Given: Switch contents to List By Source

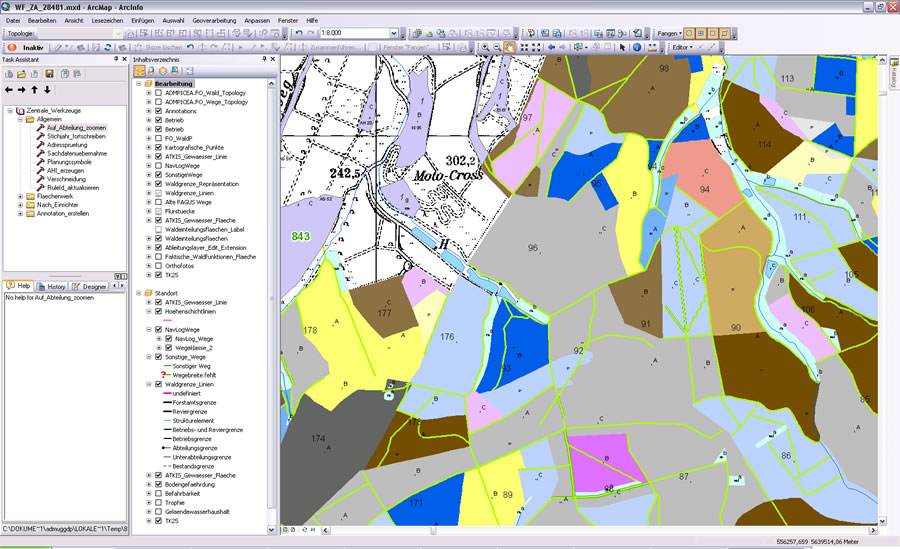Looking at the screenshot, I should pyautogui.click(x=151, y=71).
